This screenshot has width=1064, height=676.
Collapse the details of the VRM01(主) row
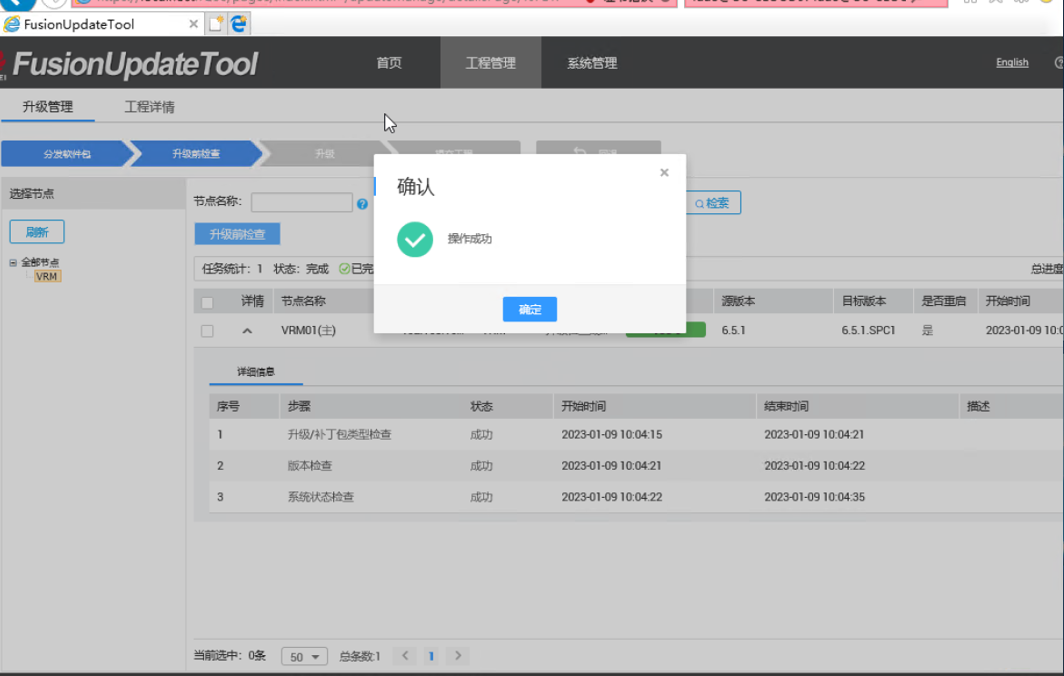tap(247, 331)
